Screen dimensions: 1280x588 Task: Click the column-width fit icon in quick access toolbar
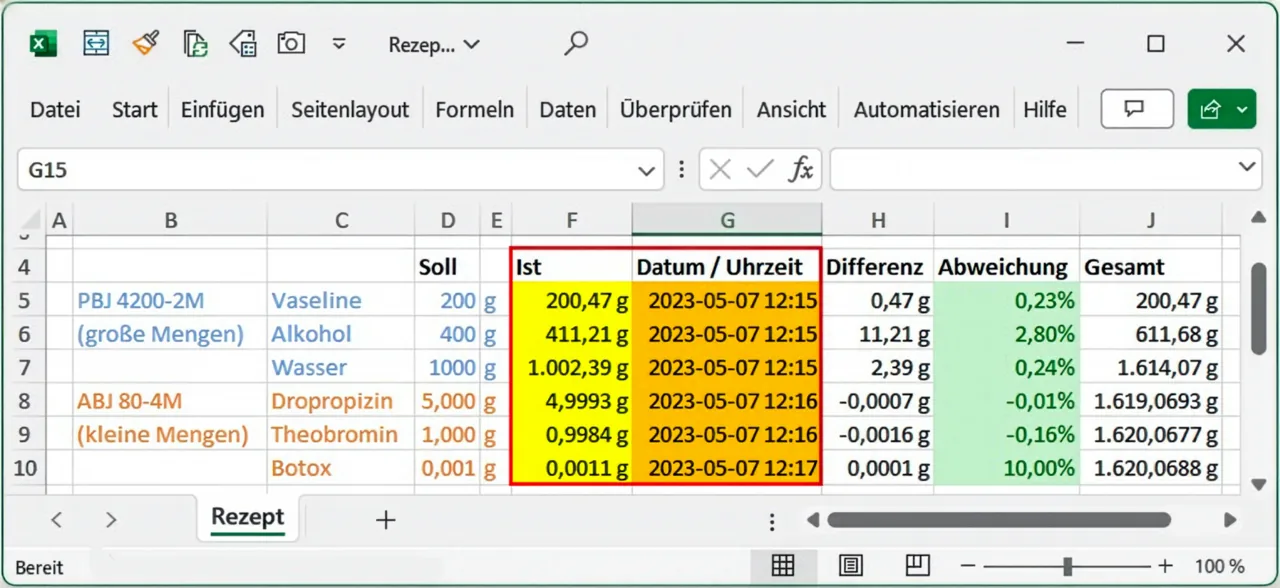96,43
